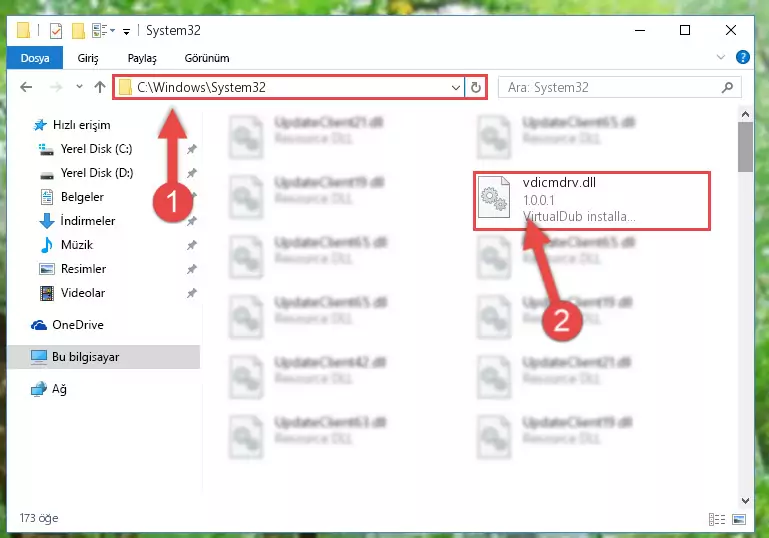Click the vertical scrollbar thumb
The height and width of the screenshot is (538, 769).
745,147
